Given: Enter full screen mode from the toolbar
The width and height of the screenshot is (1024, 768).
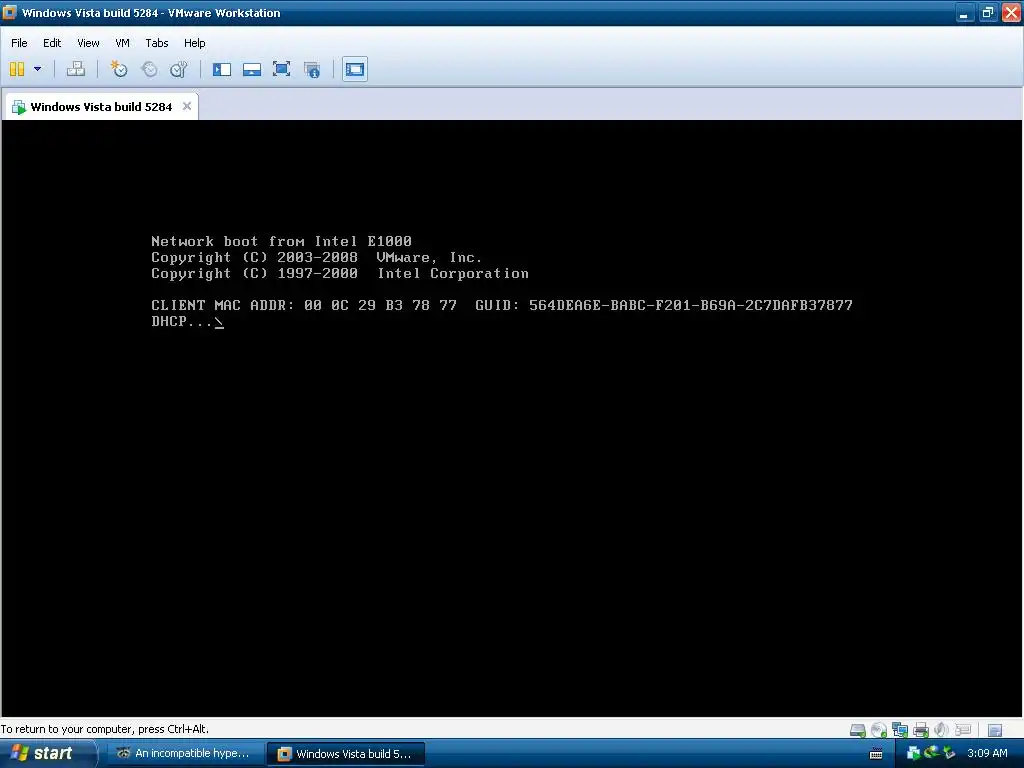Looking at the screenshot, I should point(281,69).
